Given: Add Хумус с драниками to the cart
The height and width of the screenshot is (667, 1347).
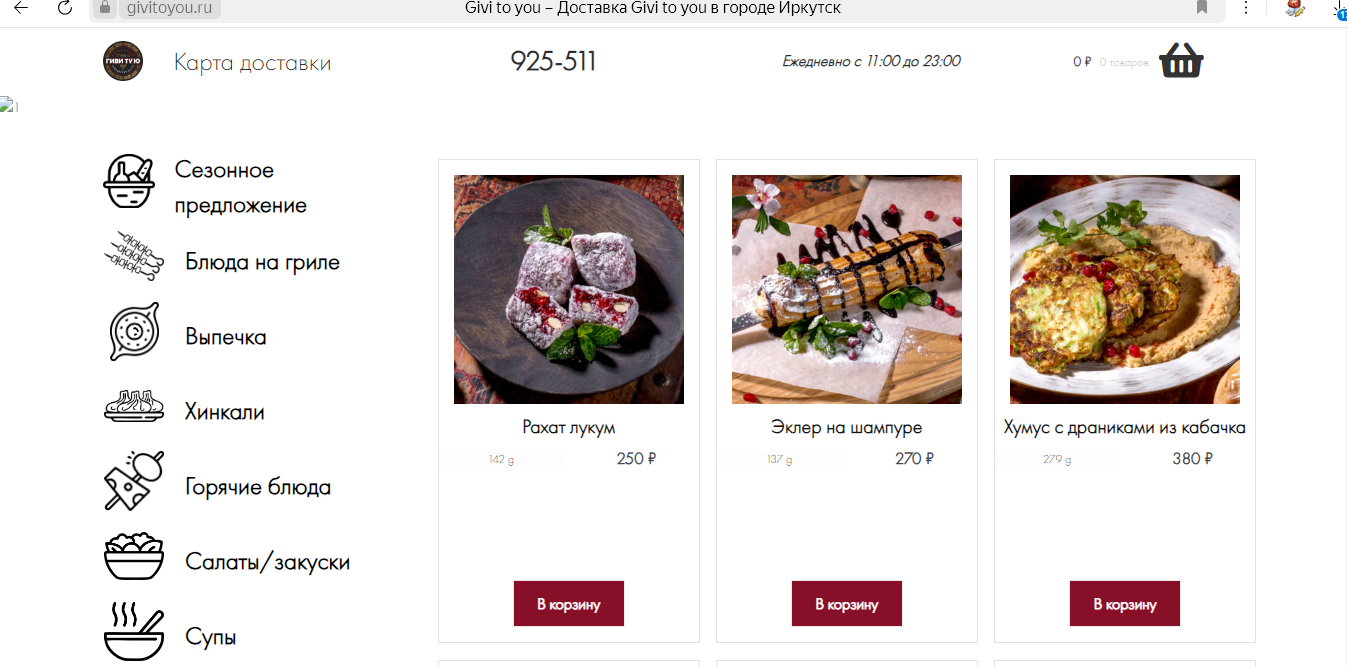Looking at the screenshot, I should pyautogui.click(x=1125, y=604).
